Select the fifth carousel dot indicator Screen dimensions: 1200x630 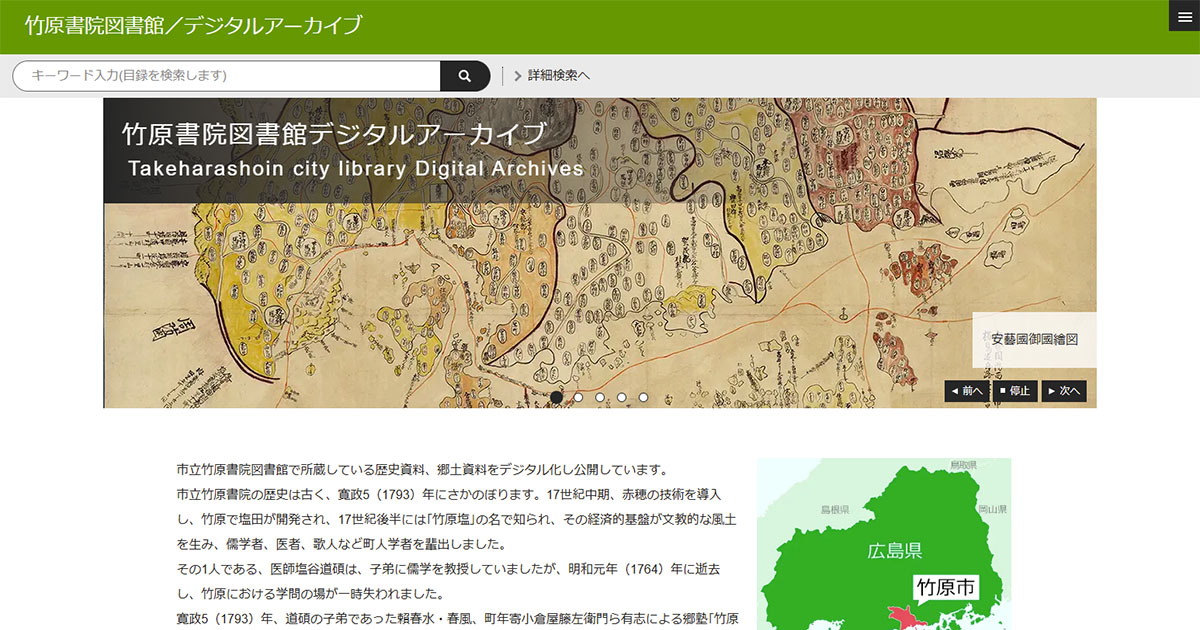pos(644,397)
